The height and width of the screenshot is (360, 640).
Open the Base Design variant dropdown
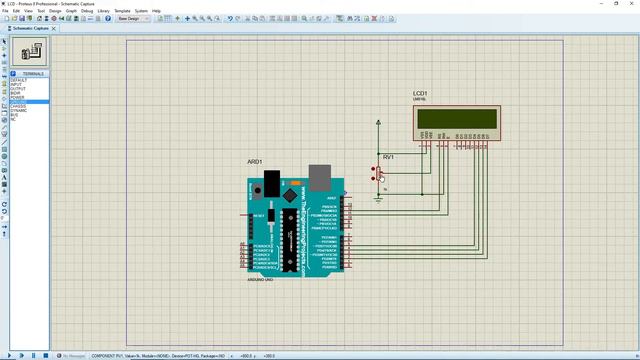(133, 19)
